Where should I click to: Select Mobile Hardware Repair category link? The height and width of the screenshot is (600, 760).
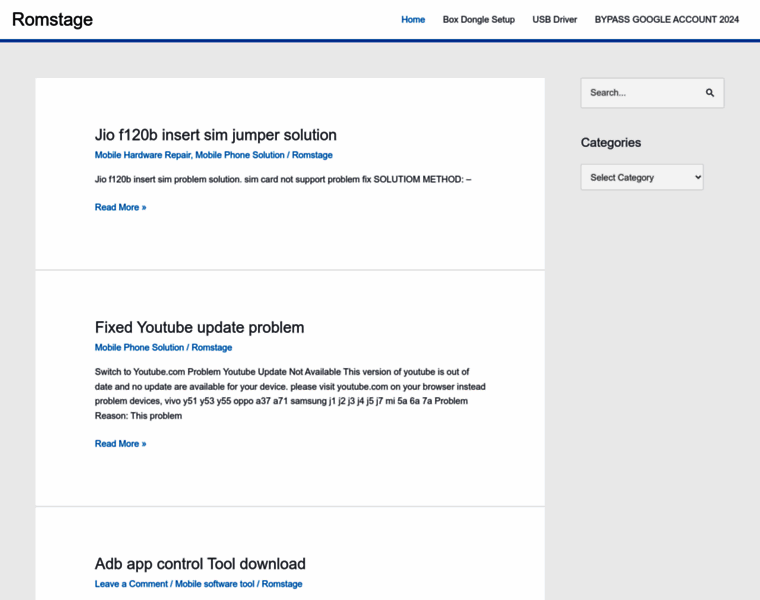point(142,155)
